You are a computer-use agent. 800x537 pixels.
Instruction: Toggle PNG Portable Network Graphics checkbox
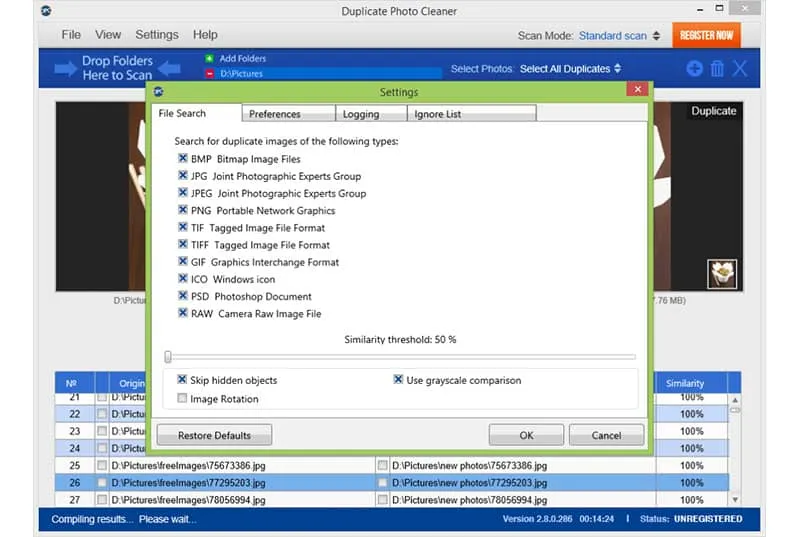tap(182, 210)
